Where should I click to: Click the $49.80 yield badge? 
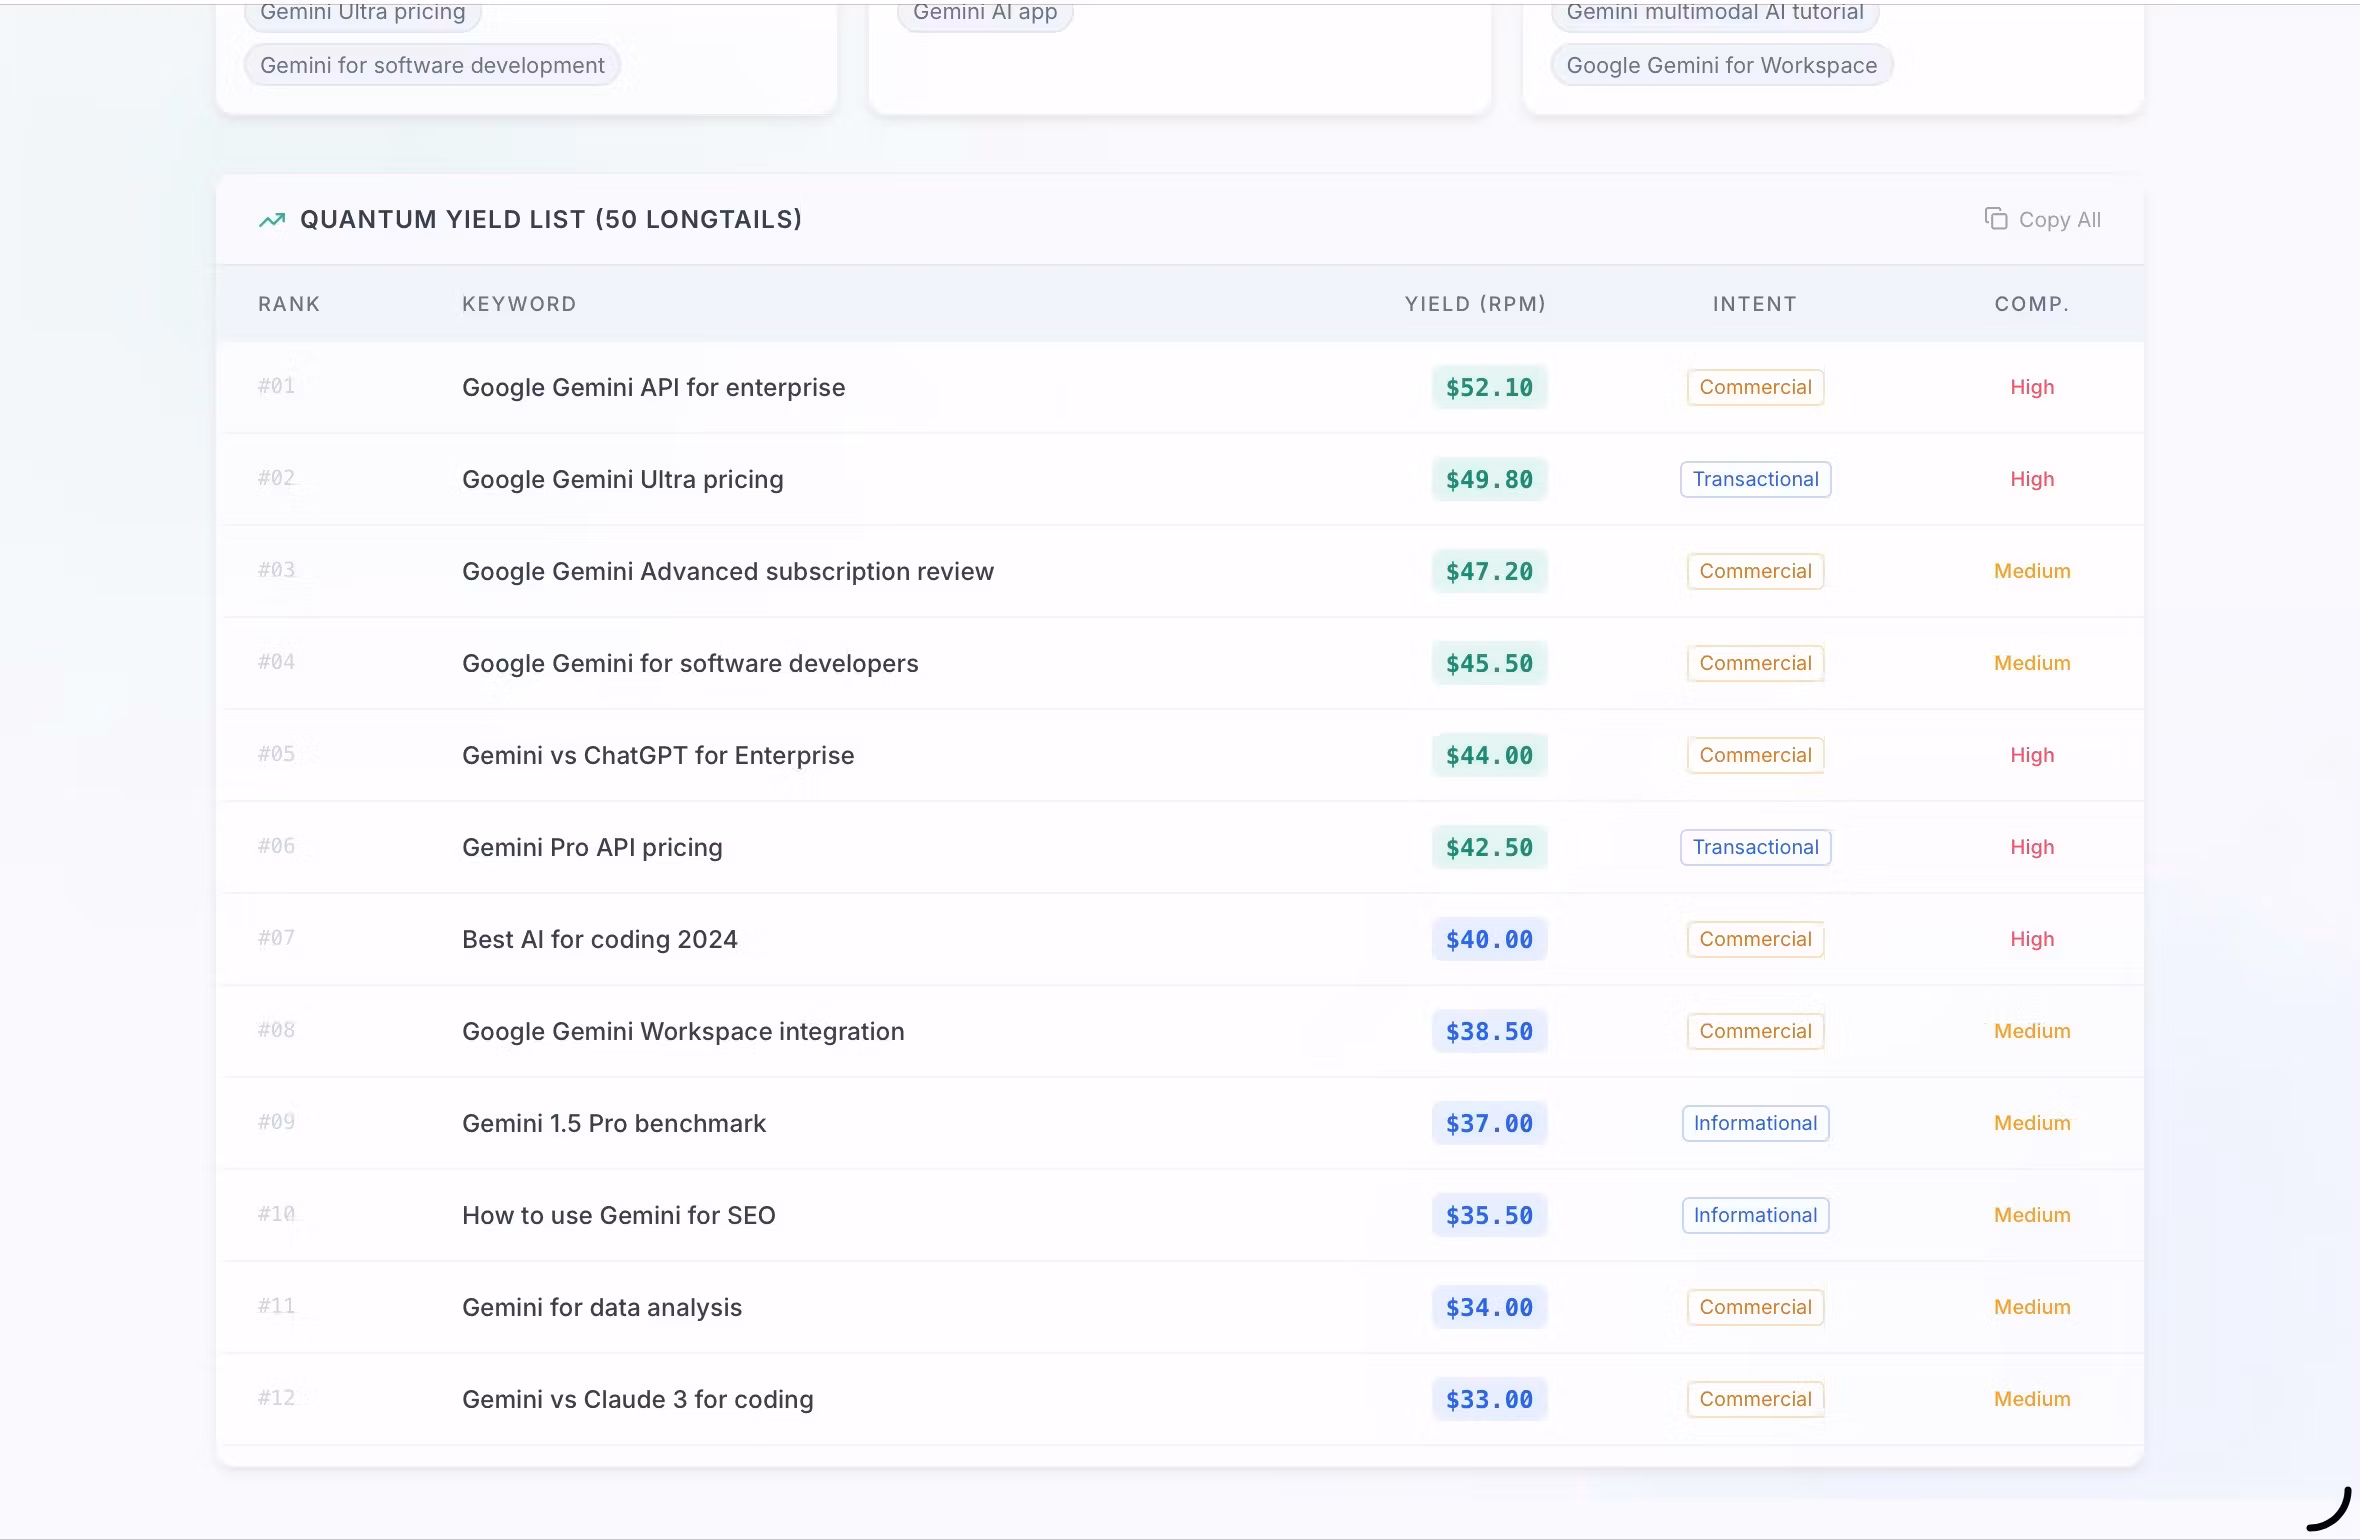pos(1488,480)
